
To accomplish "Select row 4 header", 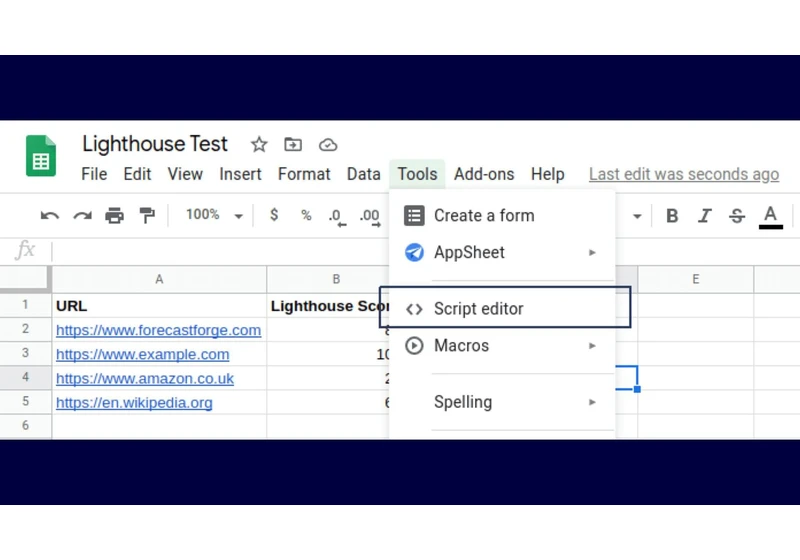I will 25,377.
